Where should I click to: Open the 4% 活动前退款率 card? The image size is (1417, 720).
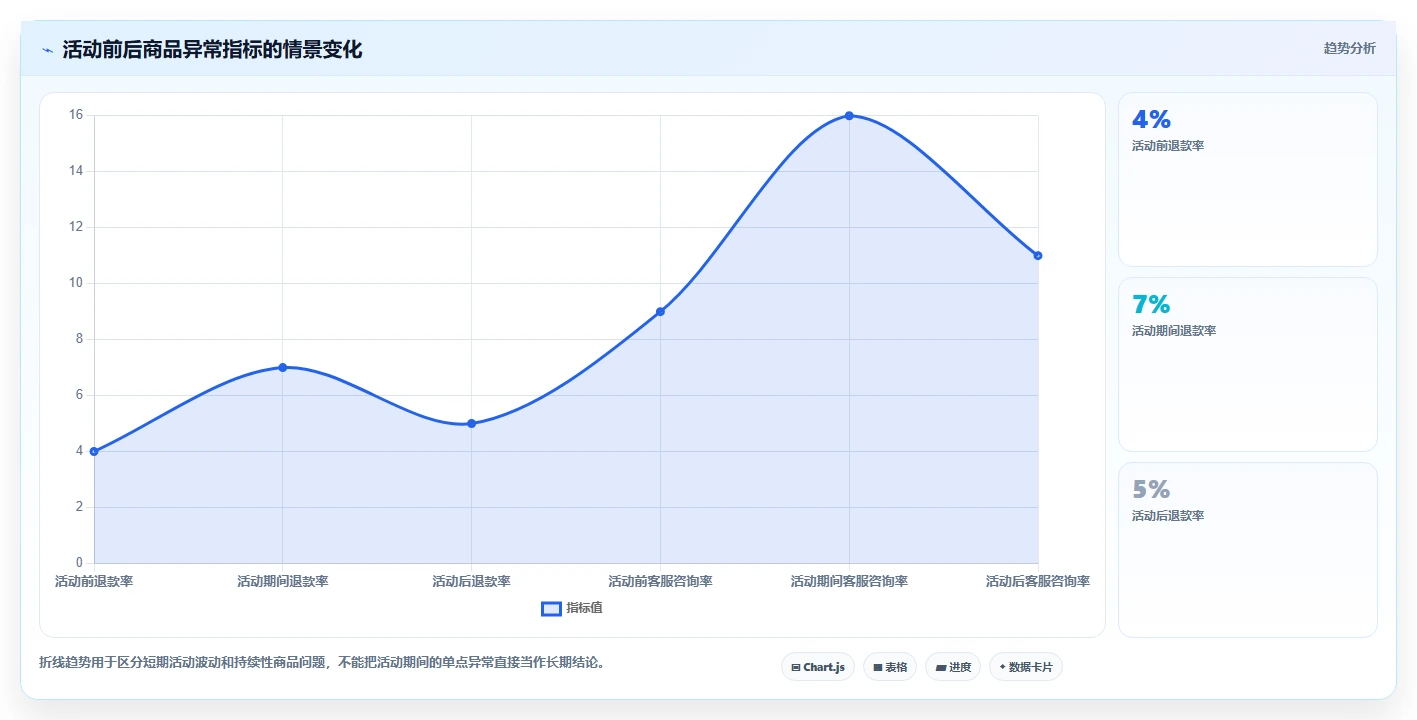pos(1247,179)
